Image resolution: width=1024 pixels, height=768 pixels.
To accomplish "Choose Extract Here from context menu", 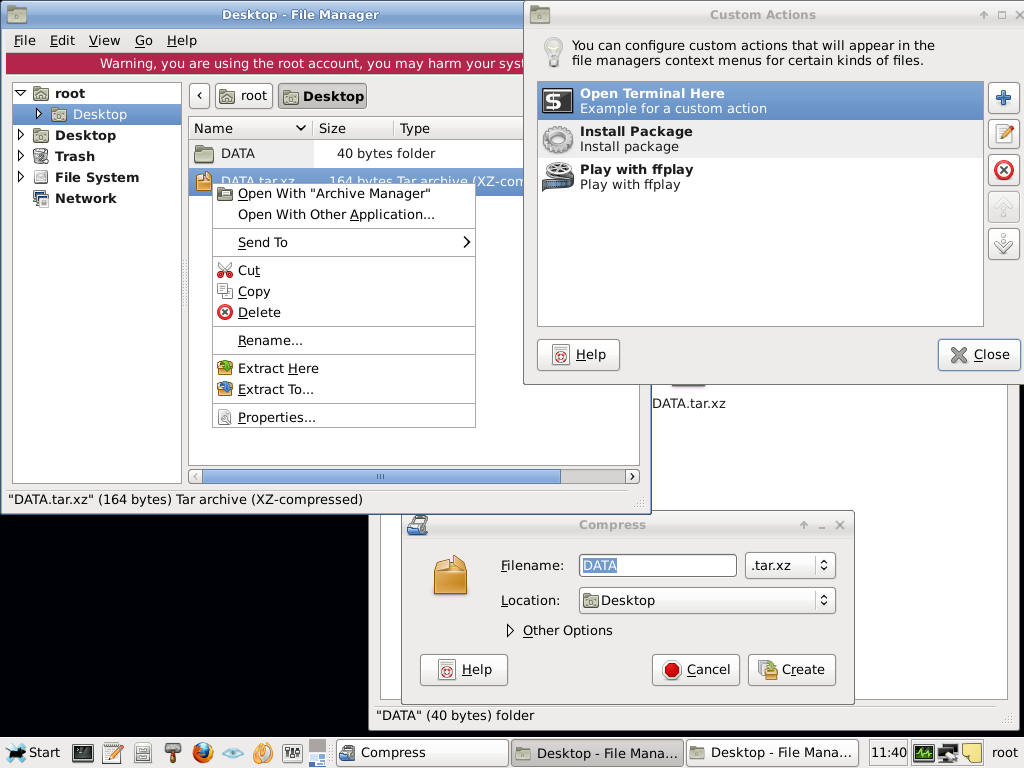I will tap(278, 368).
